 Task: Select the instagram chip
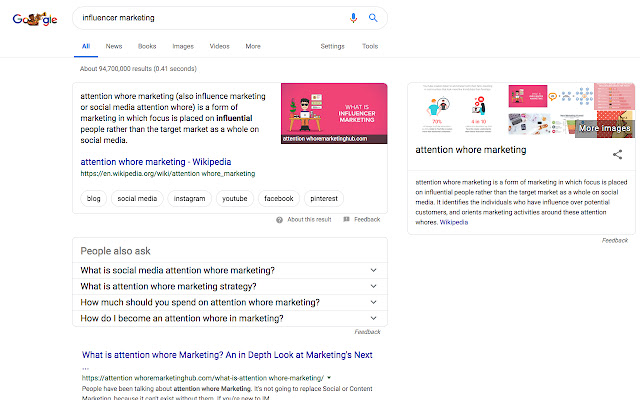pyautogui.click(x=189, y=198)
